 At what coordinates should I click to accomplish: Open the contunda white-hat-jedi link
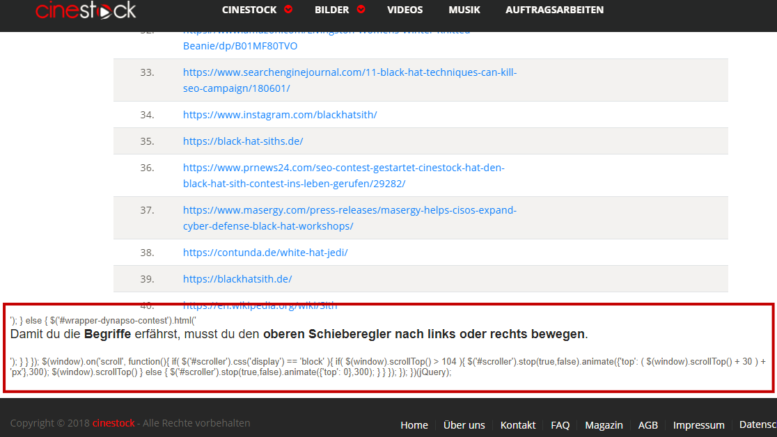point(265,252)
